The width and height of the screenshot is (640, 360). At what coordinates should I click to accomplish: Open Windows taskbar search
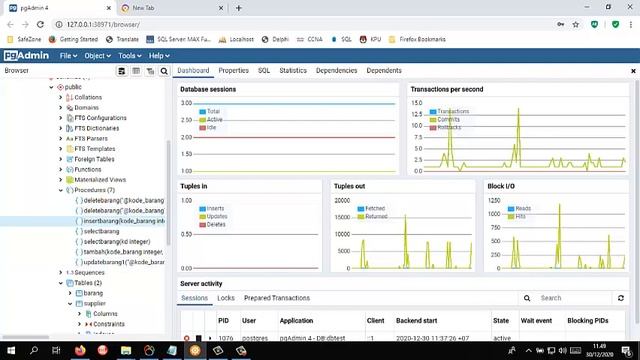[x=34, y=350]
